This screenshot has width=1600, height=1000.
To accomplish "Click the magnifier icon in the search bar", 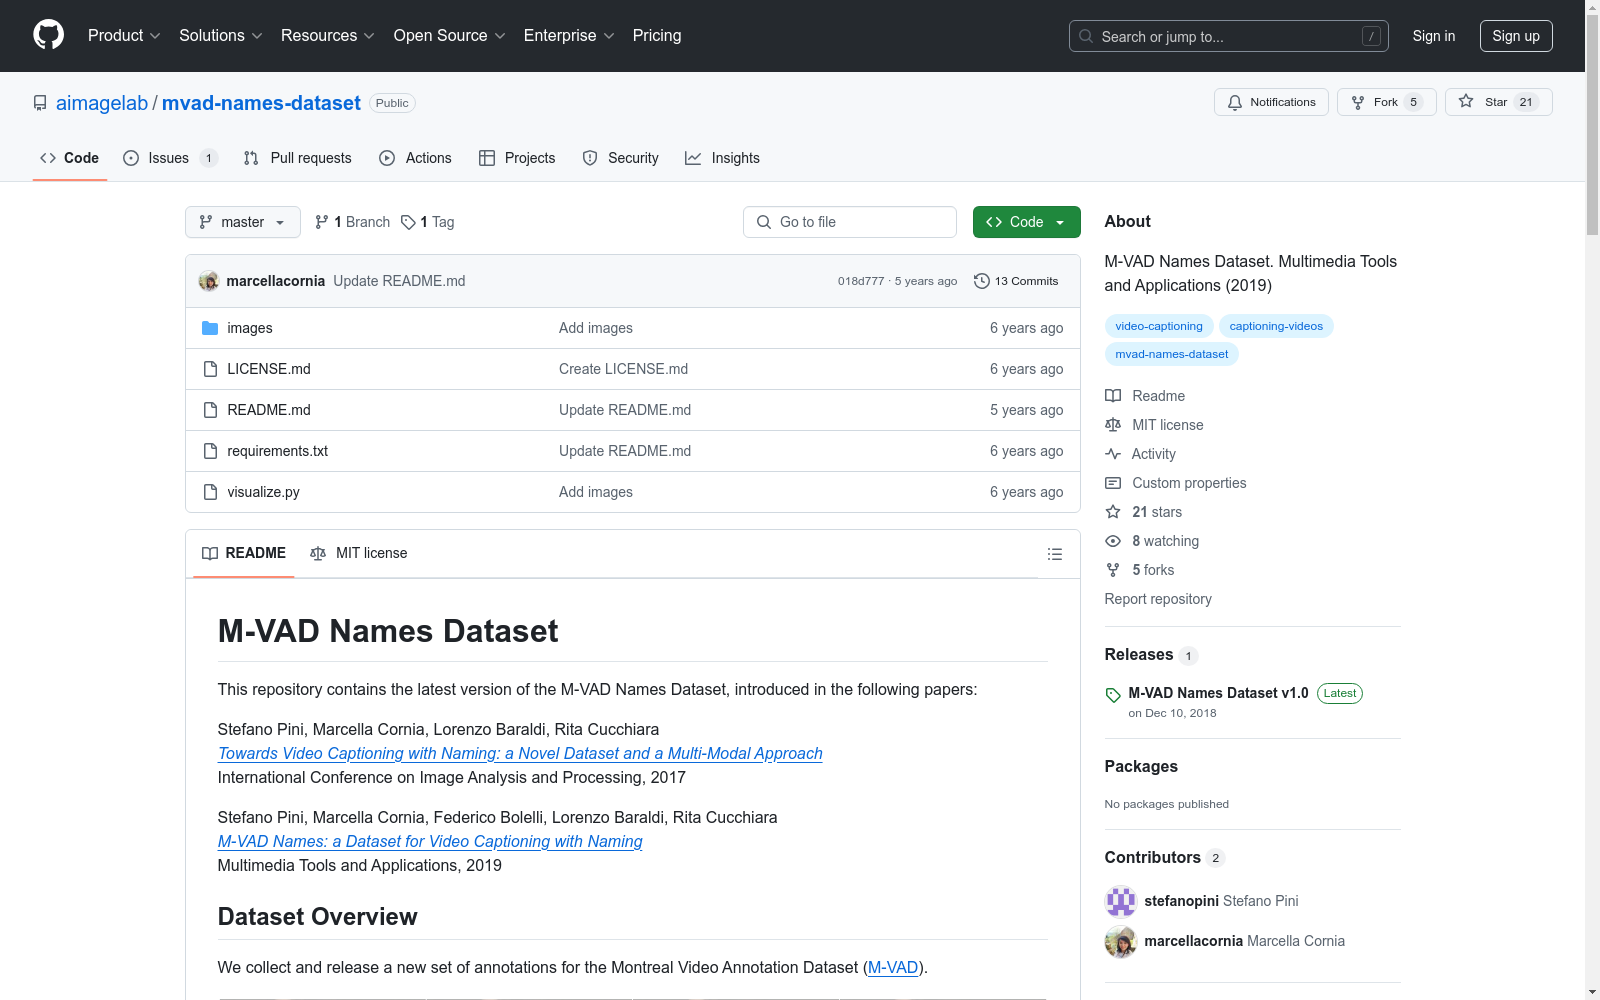I will (x=1086, y=36).
